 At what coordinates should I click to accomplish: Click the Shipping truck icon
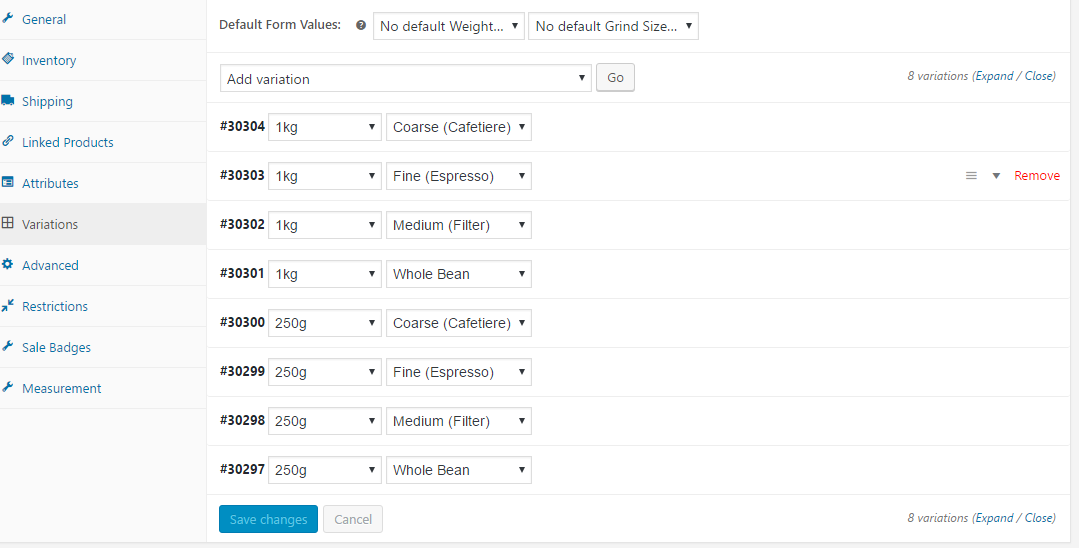[8, 101]
